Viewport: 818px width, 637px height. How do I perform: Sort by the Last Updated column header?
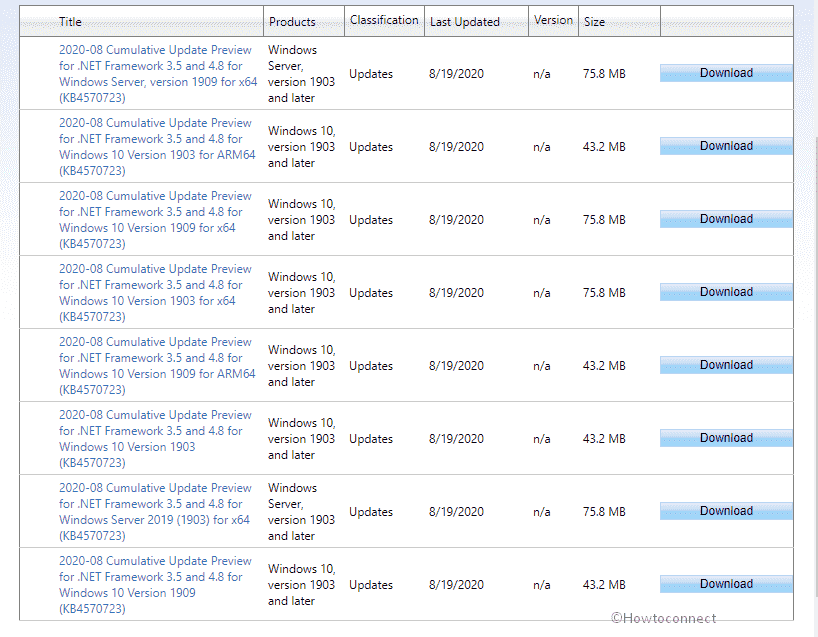click(464, 22)
